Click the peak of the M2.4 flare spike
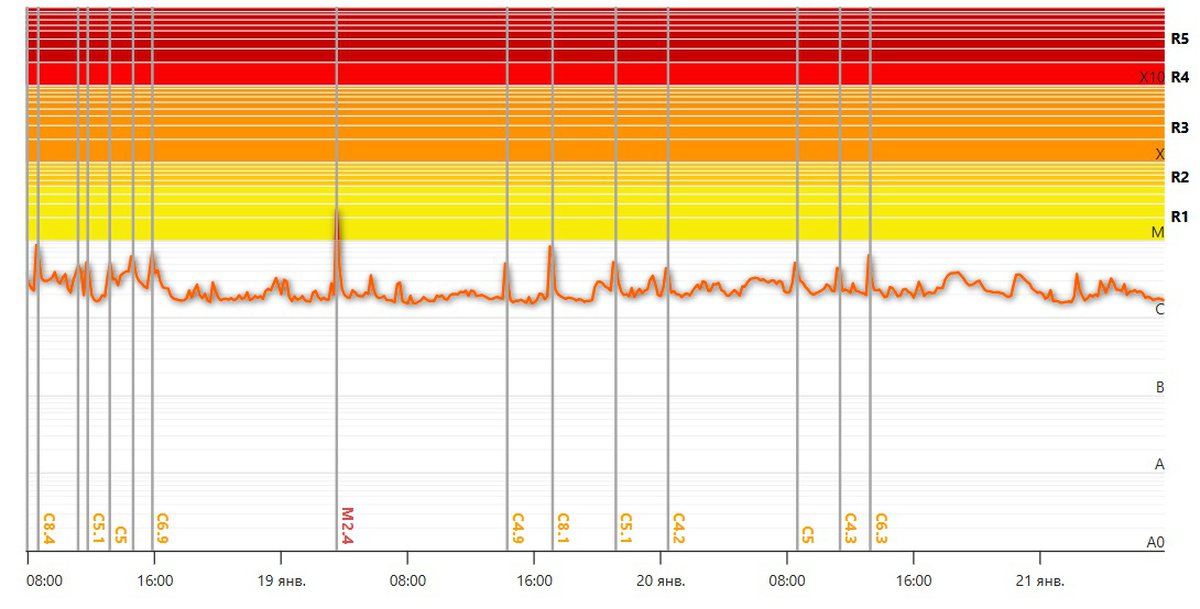Viewport: 1200px width, 609px height. click(x=337, y=210)
